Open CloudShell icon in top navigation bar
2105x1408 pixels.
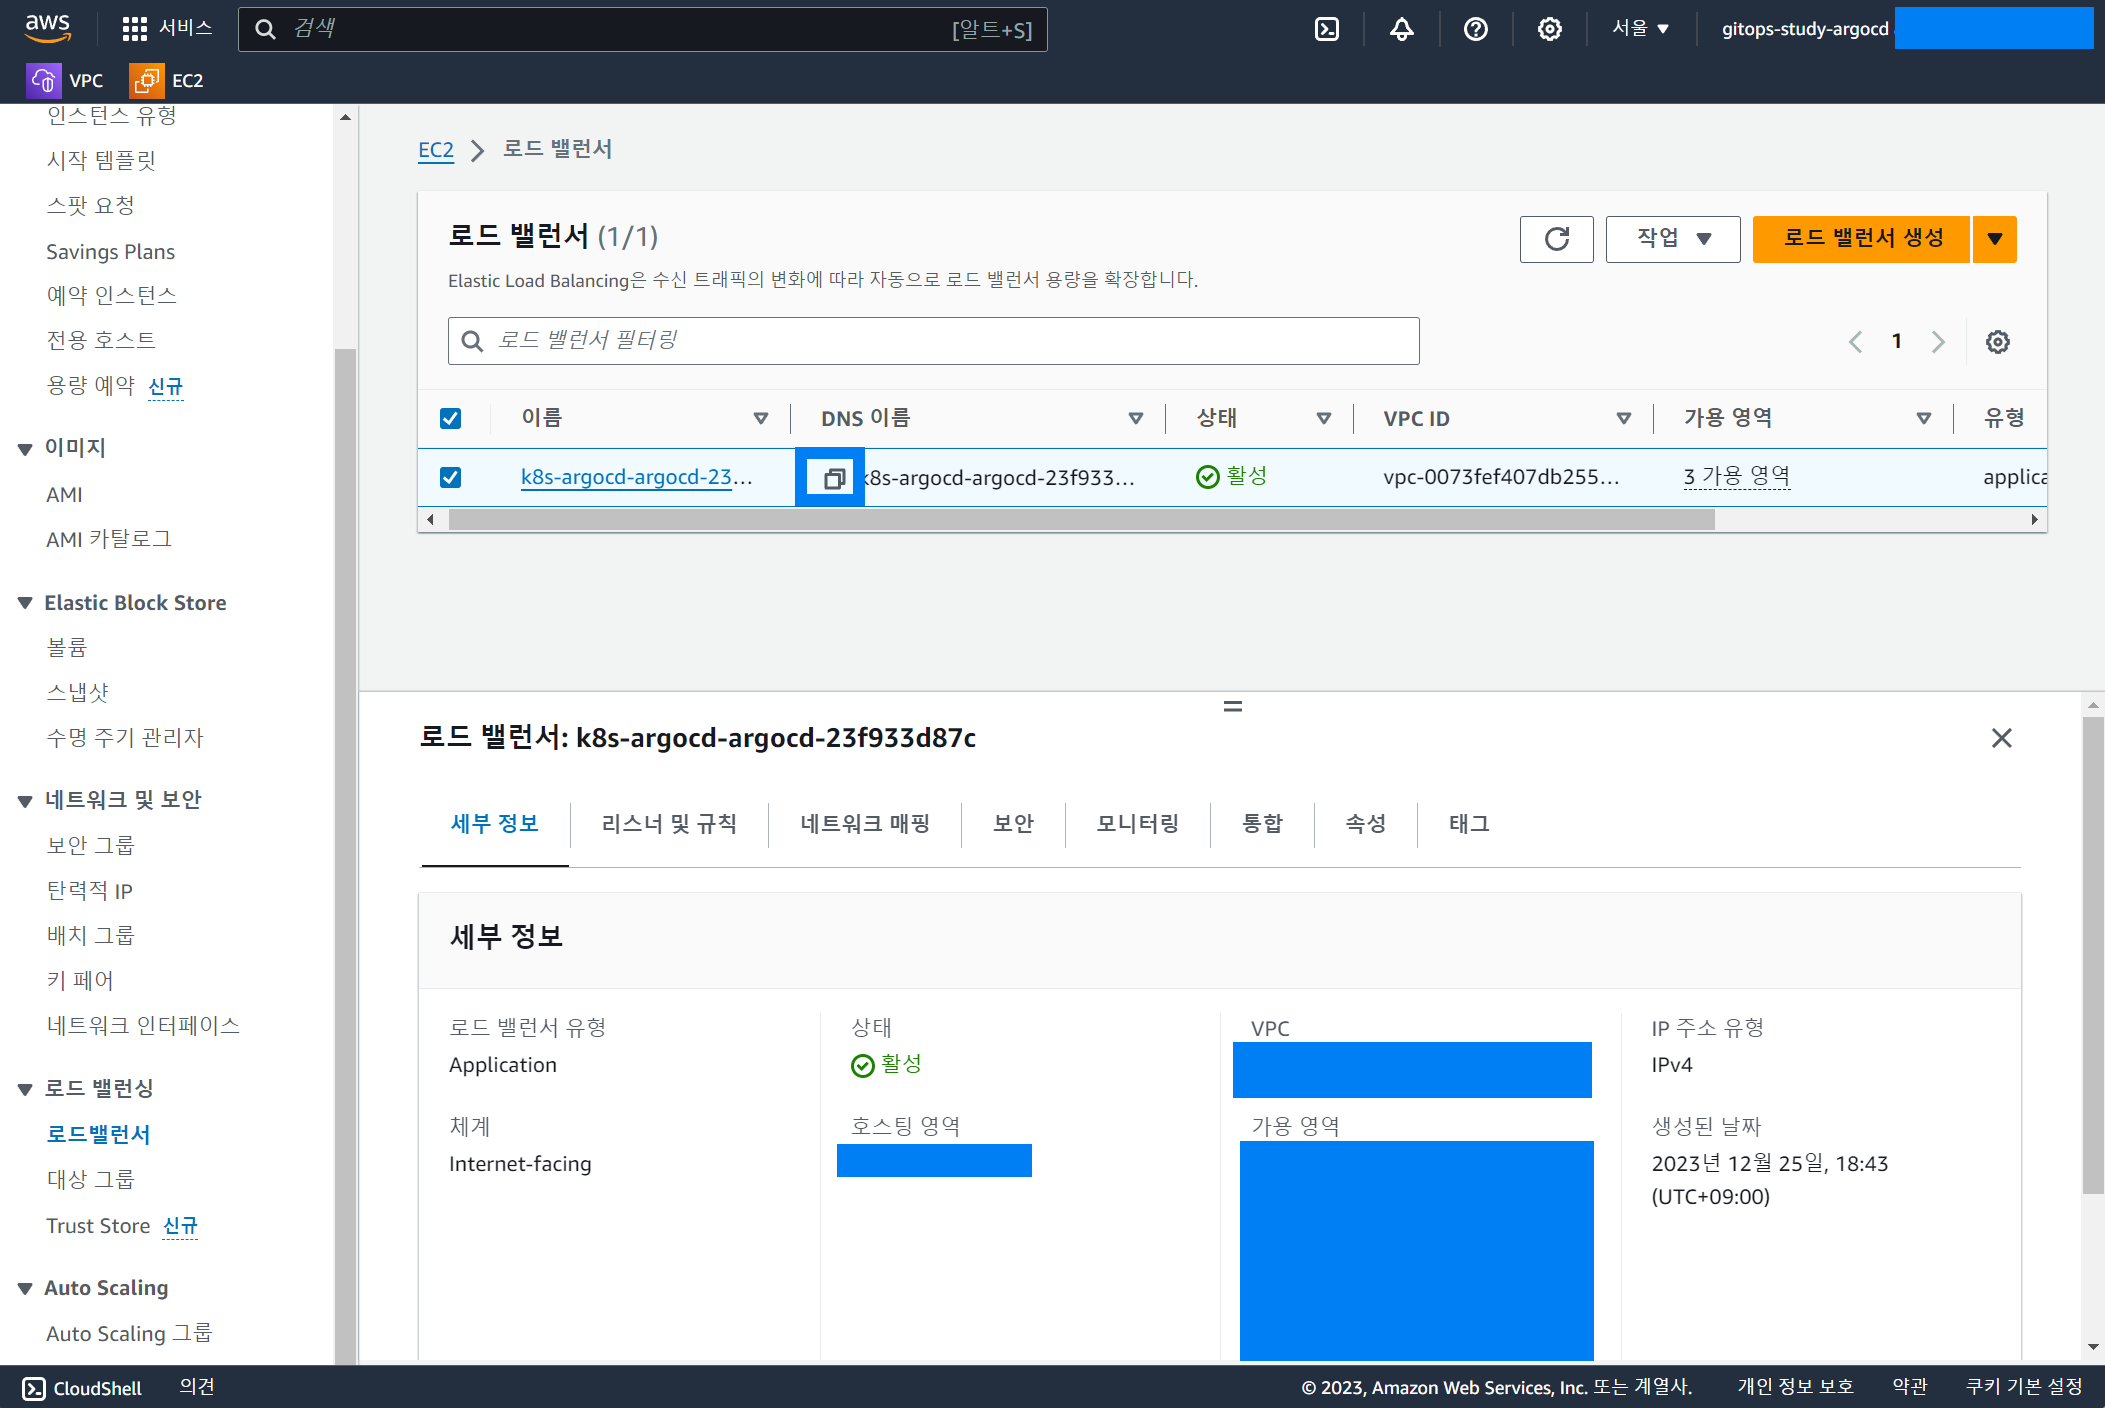(1327, 29)
